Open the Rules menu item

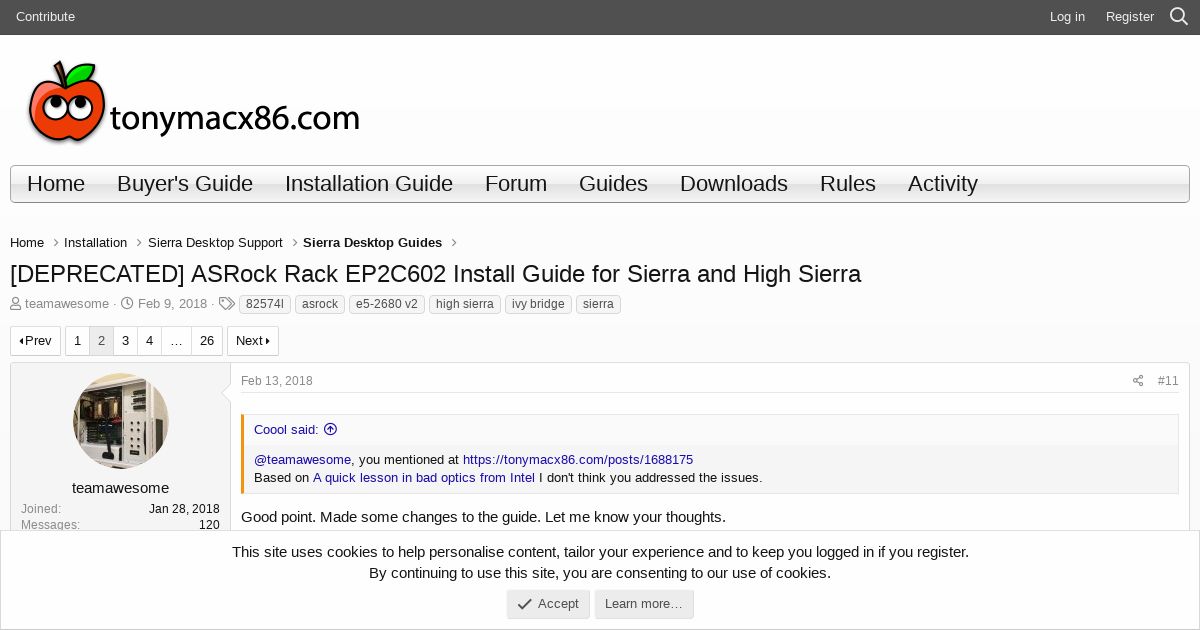point(848,184)
